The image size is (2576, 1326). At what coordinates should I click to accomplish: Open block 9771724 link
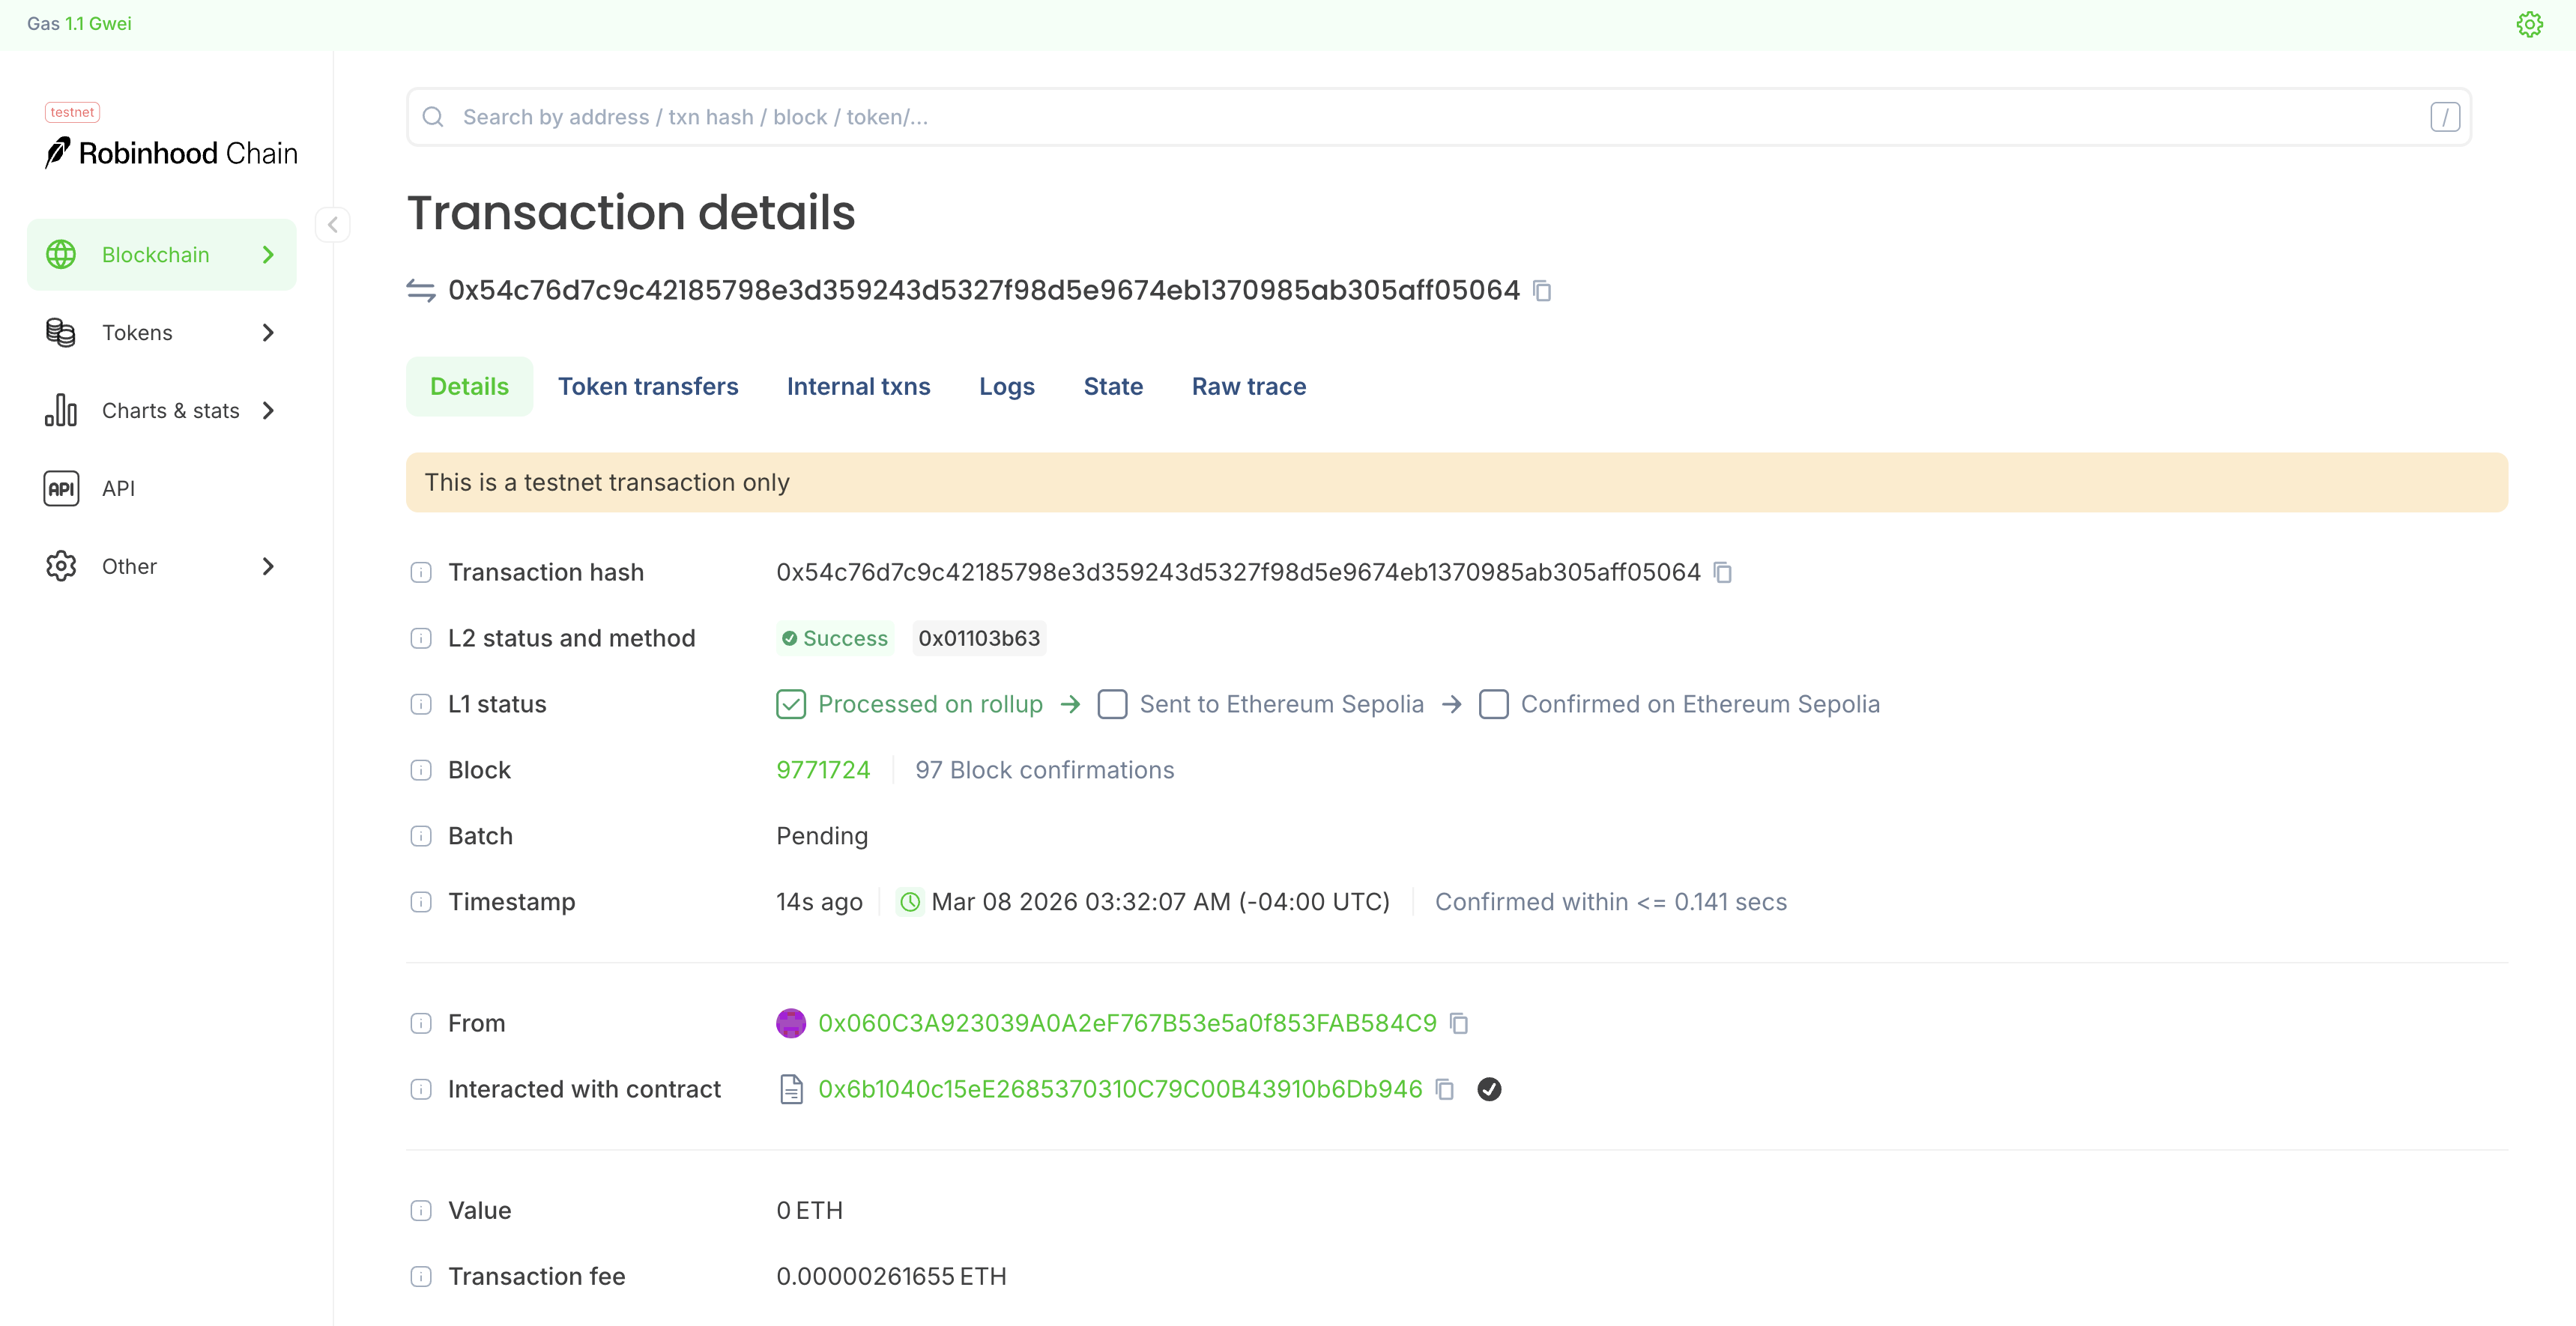tap(822, 770)
